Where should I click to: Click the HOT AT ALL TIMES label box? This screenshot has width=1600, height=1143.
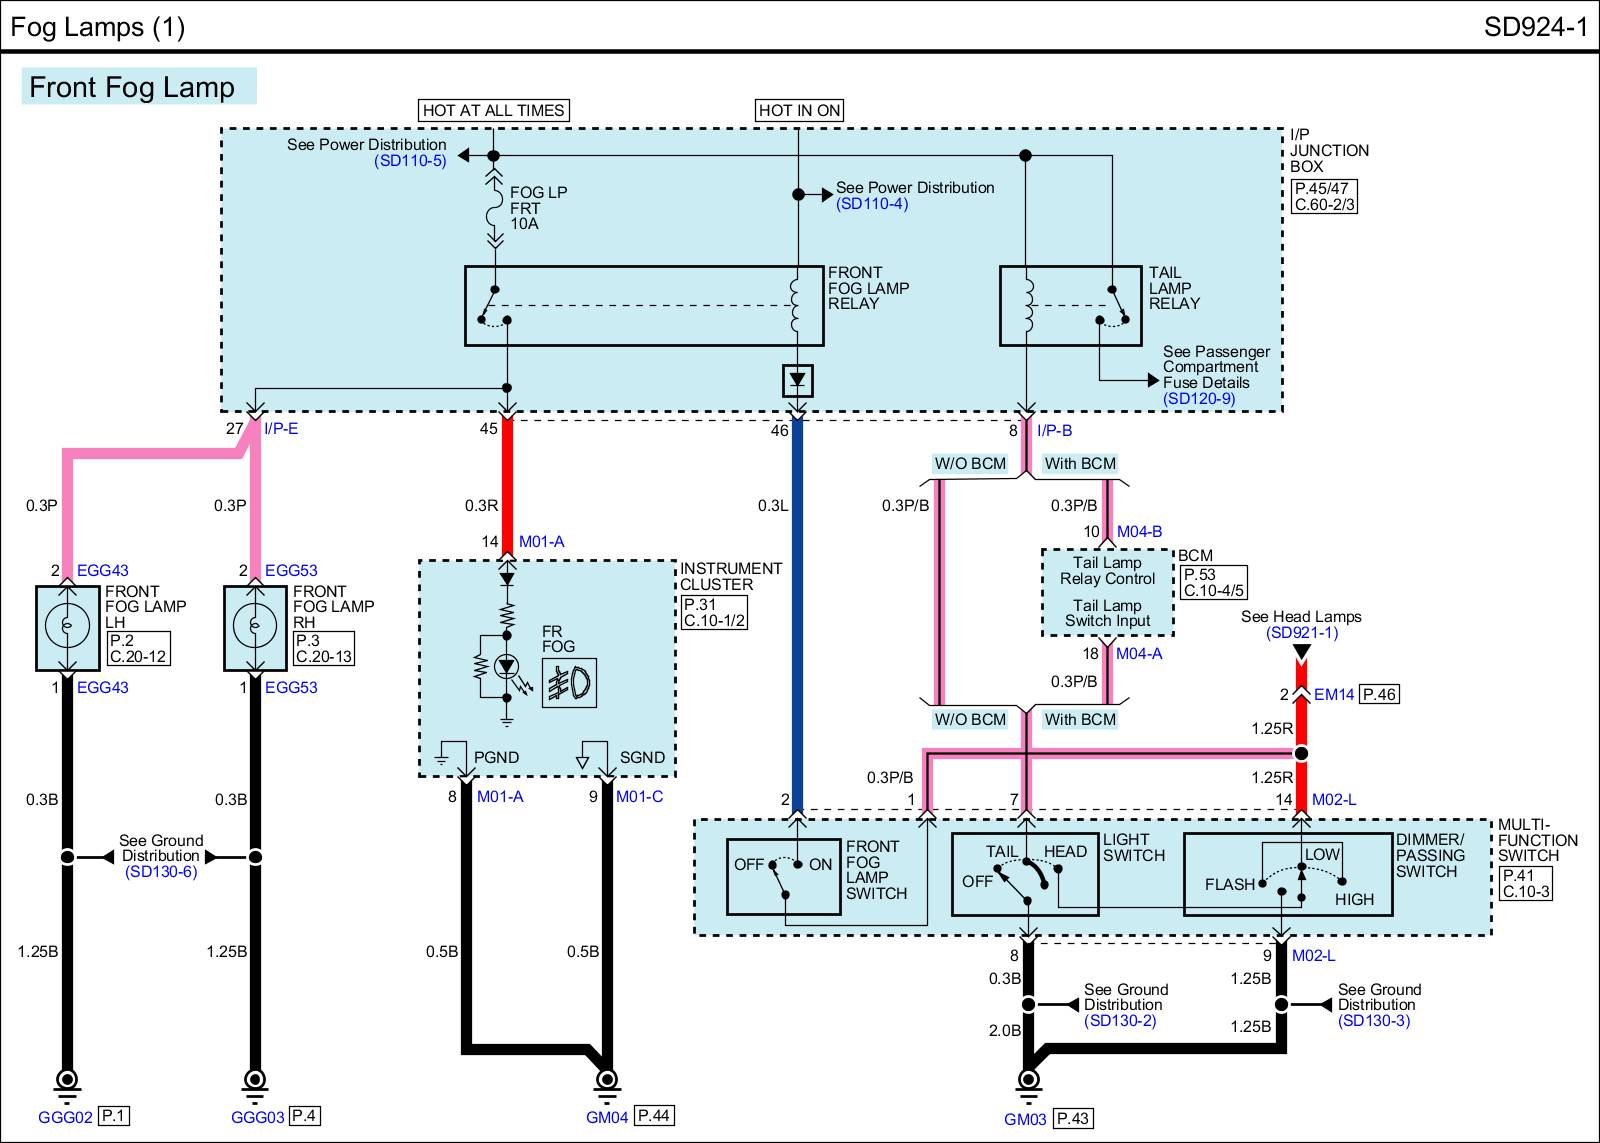pyautogui.click(x=493, y=110)
